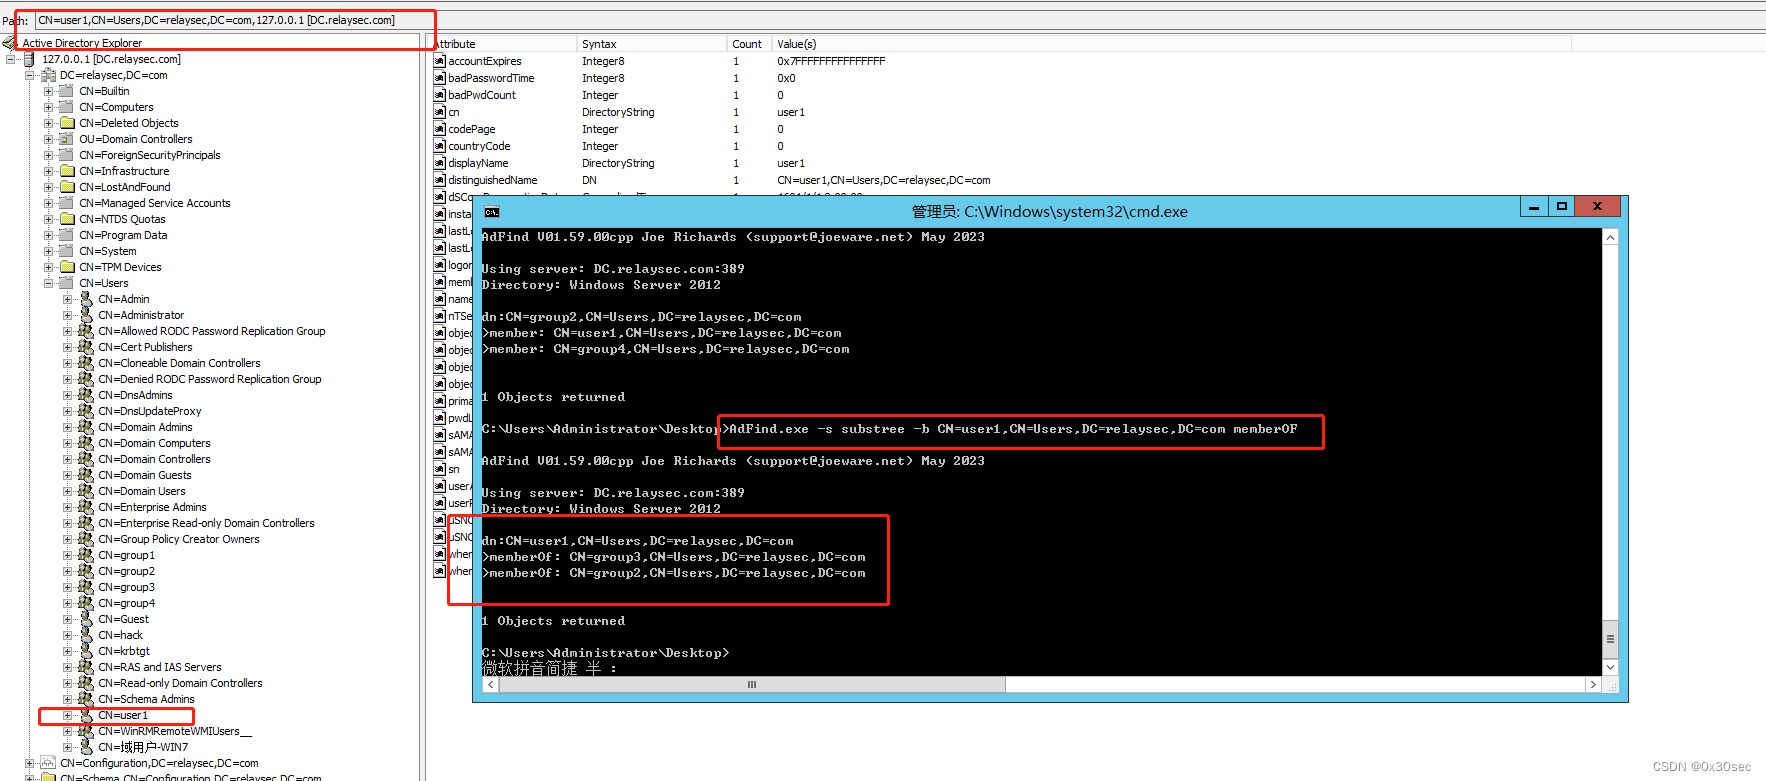
Task: Click the badPwdCount attribute icon
Action: (x=440, y=95)
